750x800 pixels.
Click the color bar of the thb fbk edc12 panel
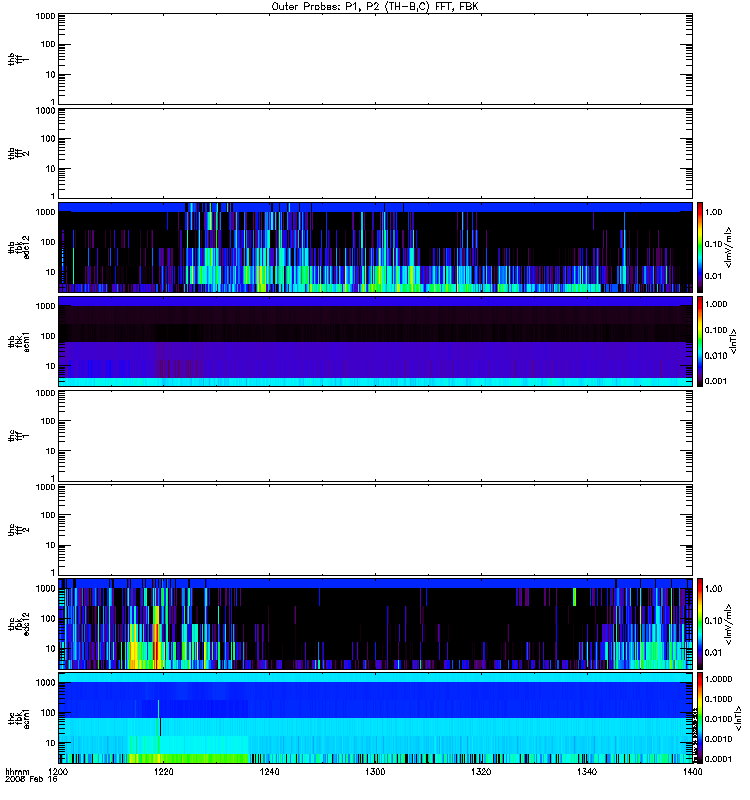700,247
